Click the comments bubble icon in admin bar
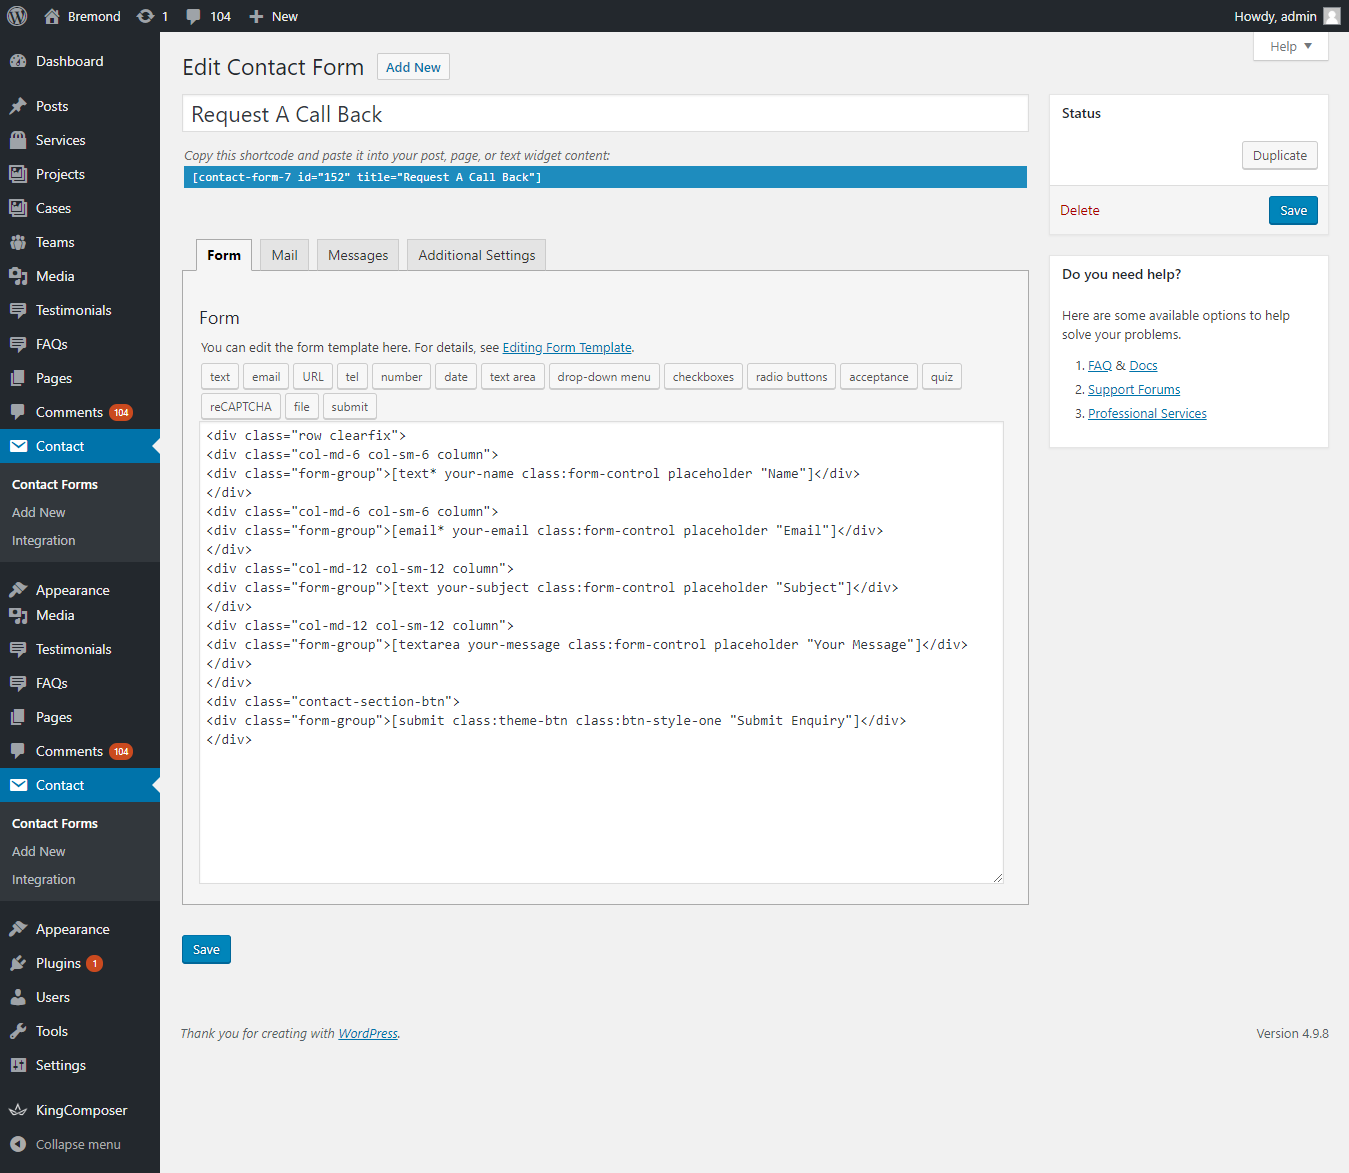1349x1173 pixels. pos(194,16)
